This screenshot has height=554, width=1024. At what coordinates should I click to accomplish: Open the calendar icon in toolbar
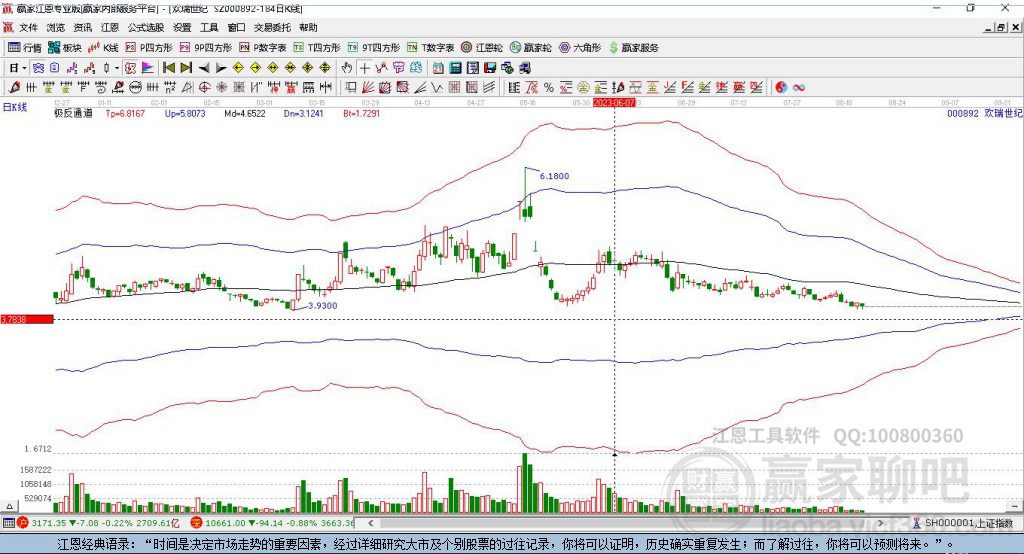pyautogui.click(x=438, y=68)
